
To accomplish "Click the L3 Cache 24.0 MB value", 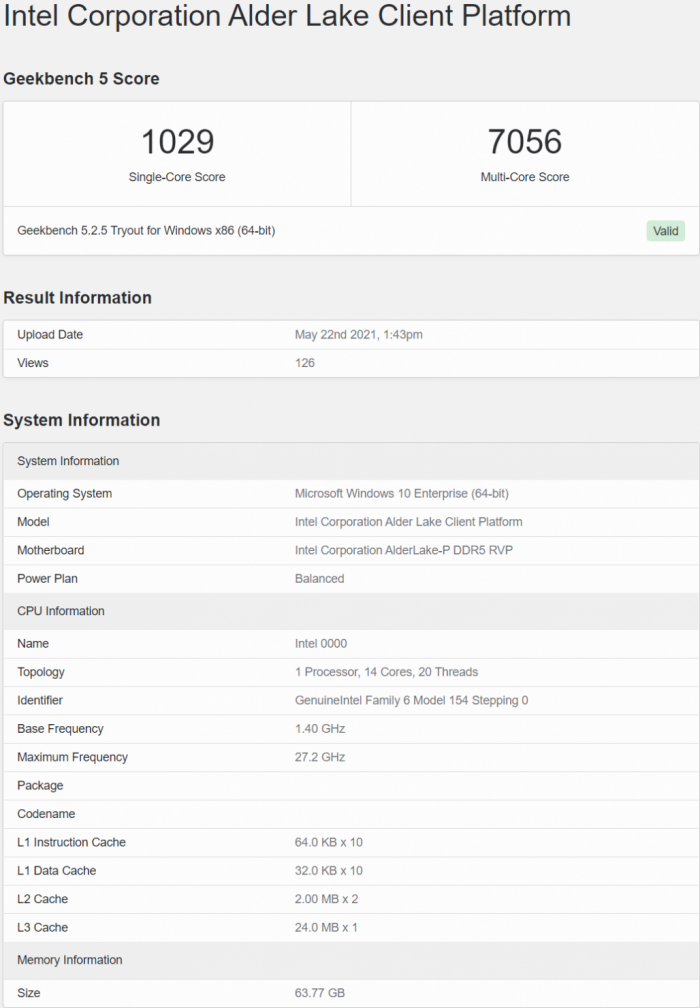I will tap(326, 927).
